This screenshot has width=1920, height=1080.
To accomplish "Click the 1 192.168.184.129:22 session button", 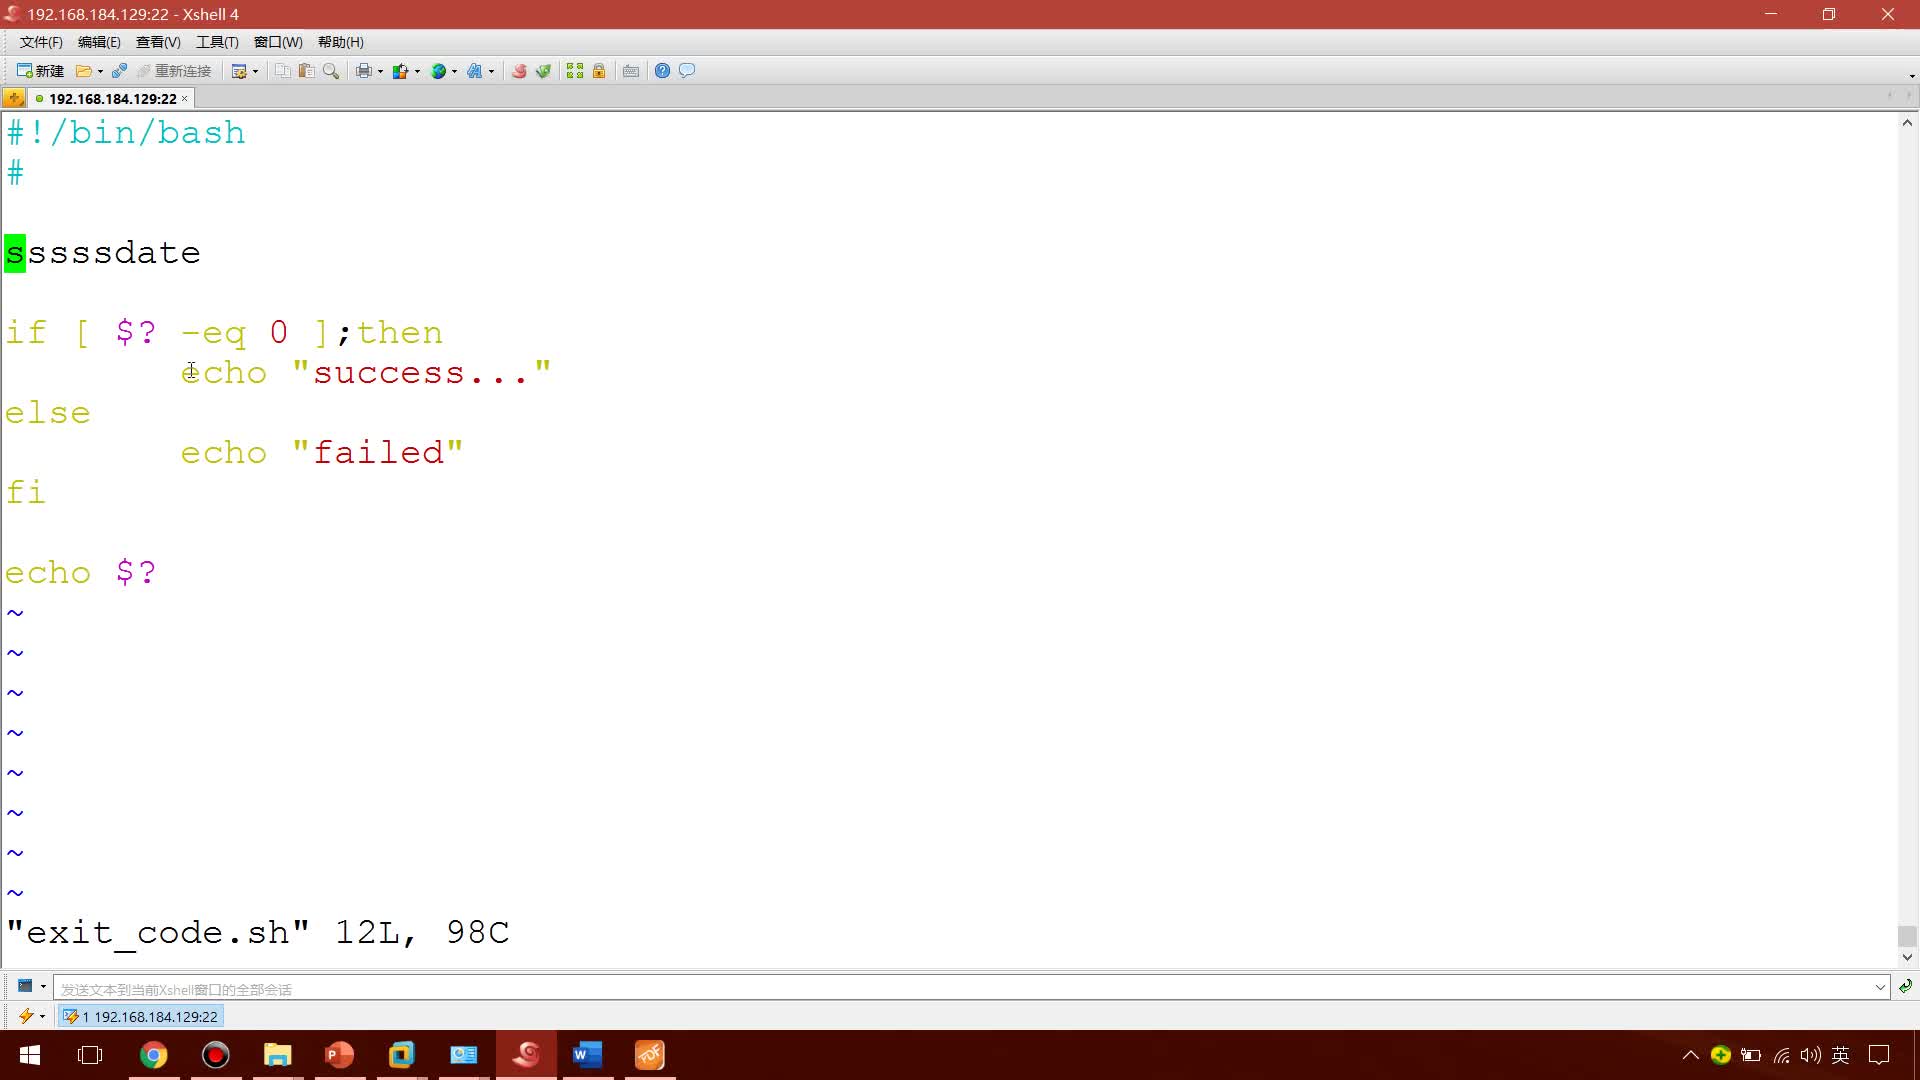I will (x=141, y=1016).
